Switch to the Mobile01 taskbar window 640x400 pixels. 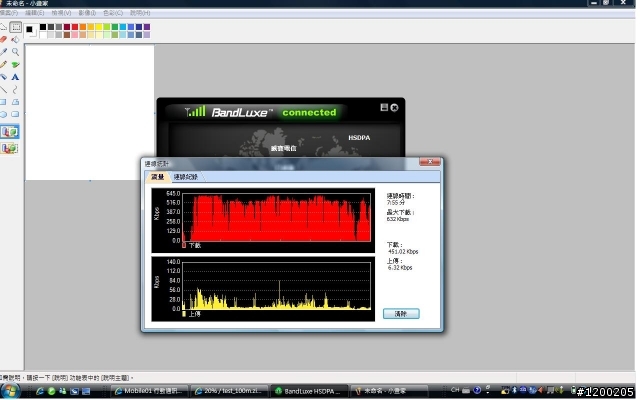tap(150, 391)
